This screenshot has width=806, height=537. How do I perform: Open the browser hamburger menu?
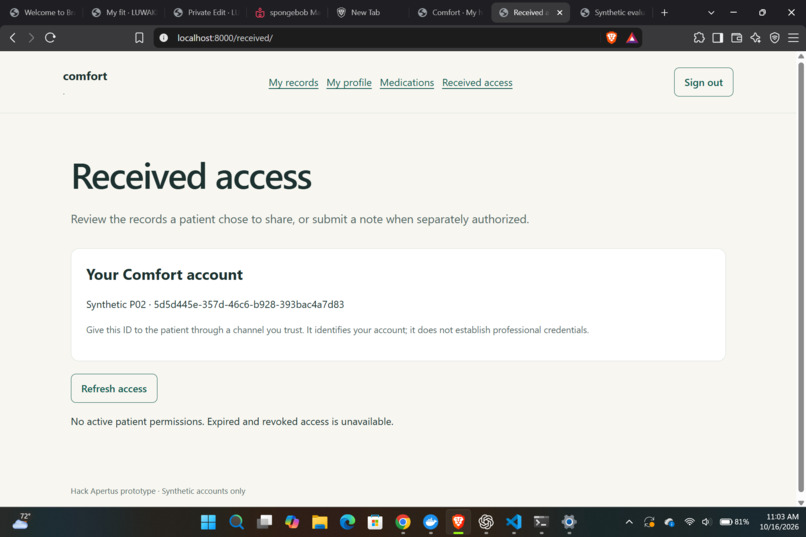[793, 38]
